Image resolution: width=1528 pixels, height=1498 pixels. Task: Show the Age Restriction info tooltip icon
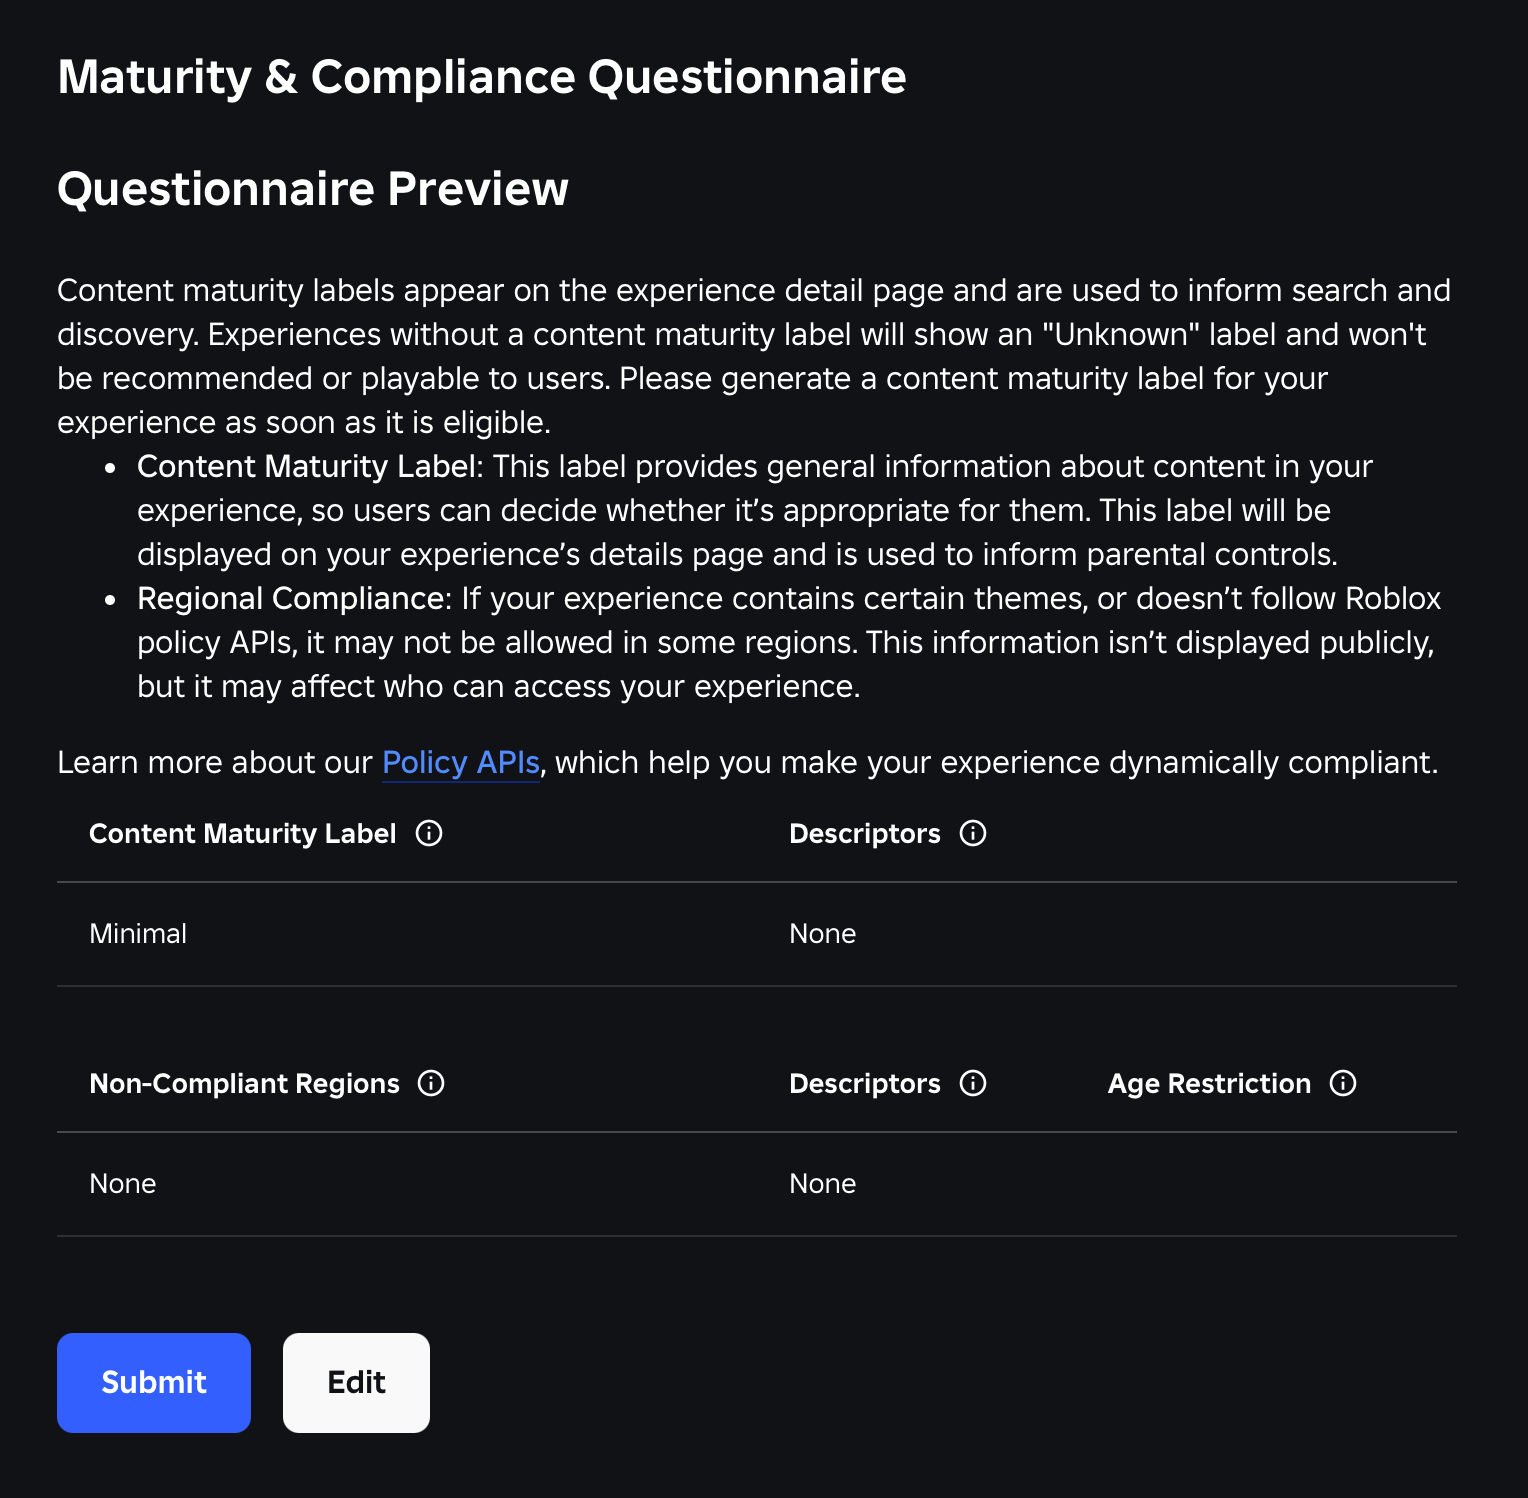(1343, 1083)
